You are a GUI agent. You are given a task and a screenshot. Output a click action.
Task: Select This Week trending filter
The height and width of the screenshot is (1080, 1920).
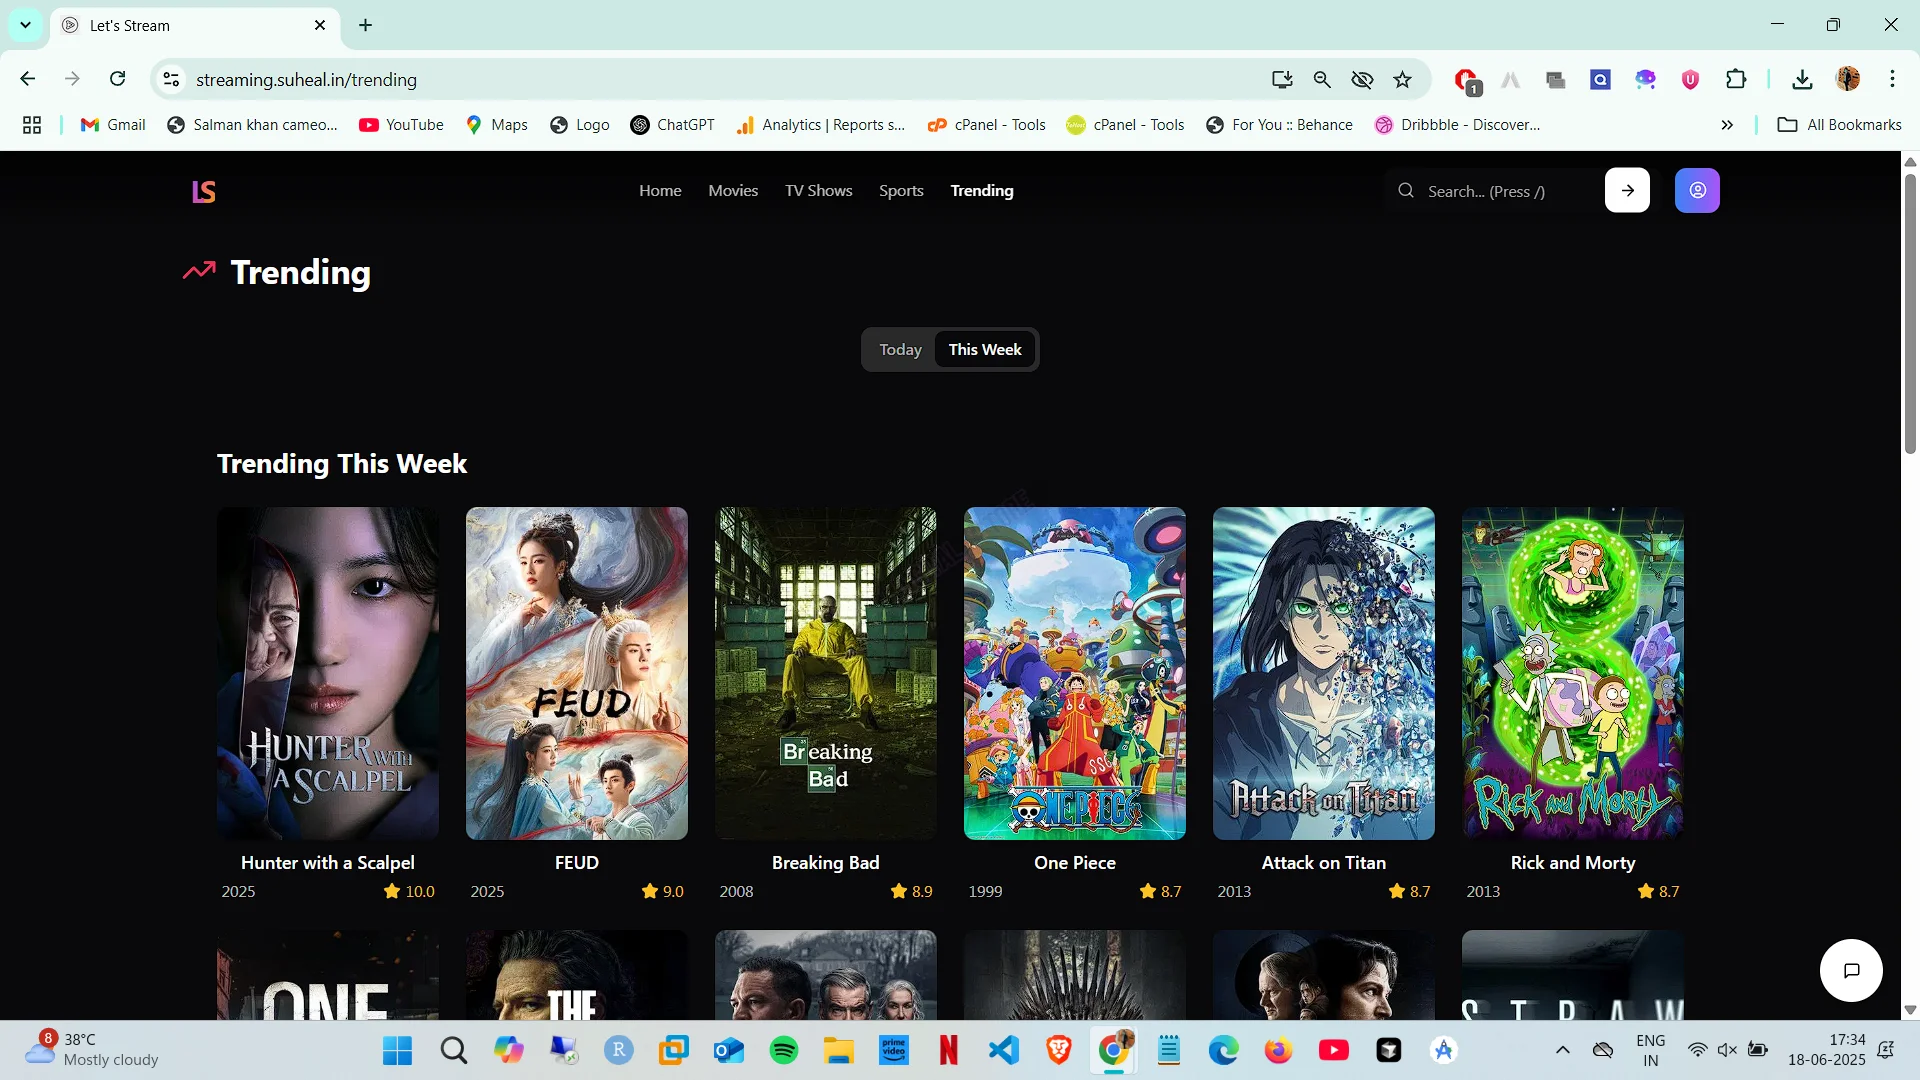click(985, 349)
